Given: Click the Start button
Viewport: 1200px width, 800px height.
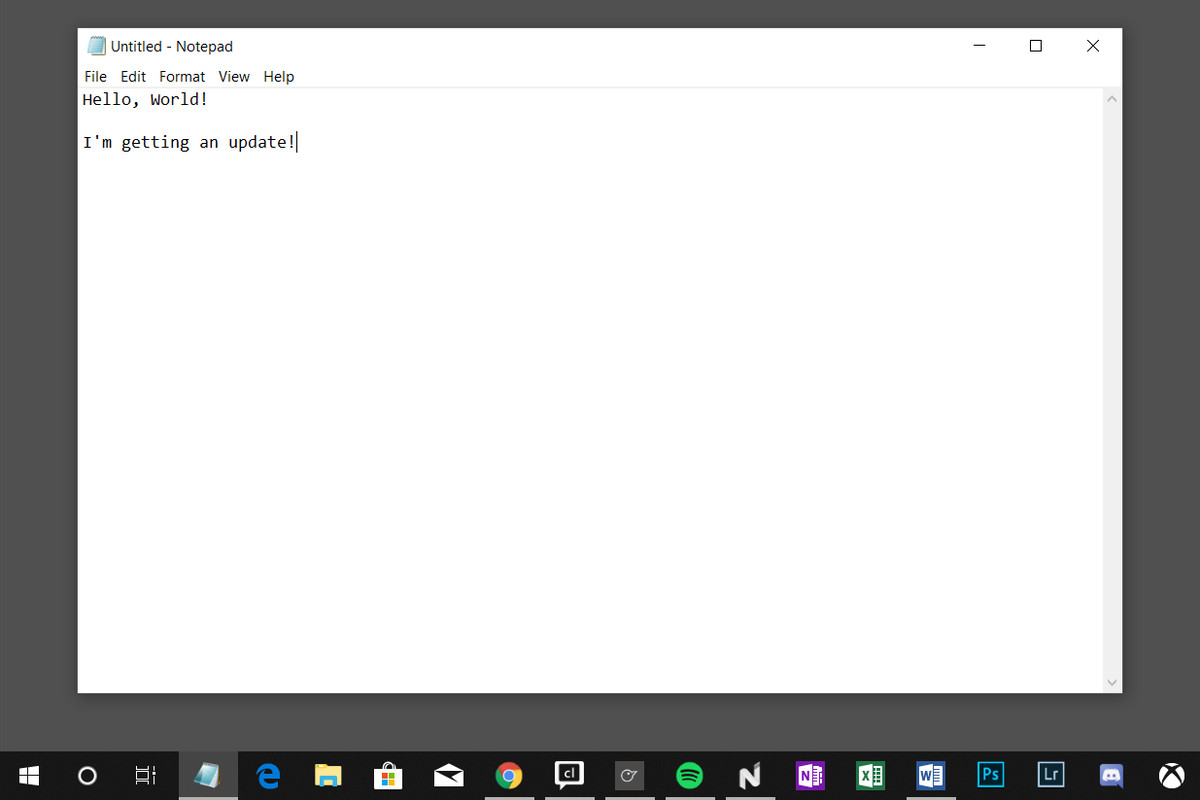Looking at the screenshot, I should tap(27, 775).
